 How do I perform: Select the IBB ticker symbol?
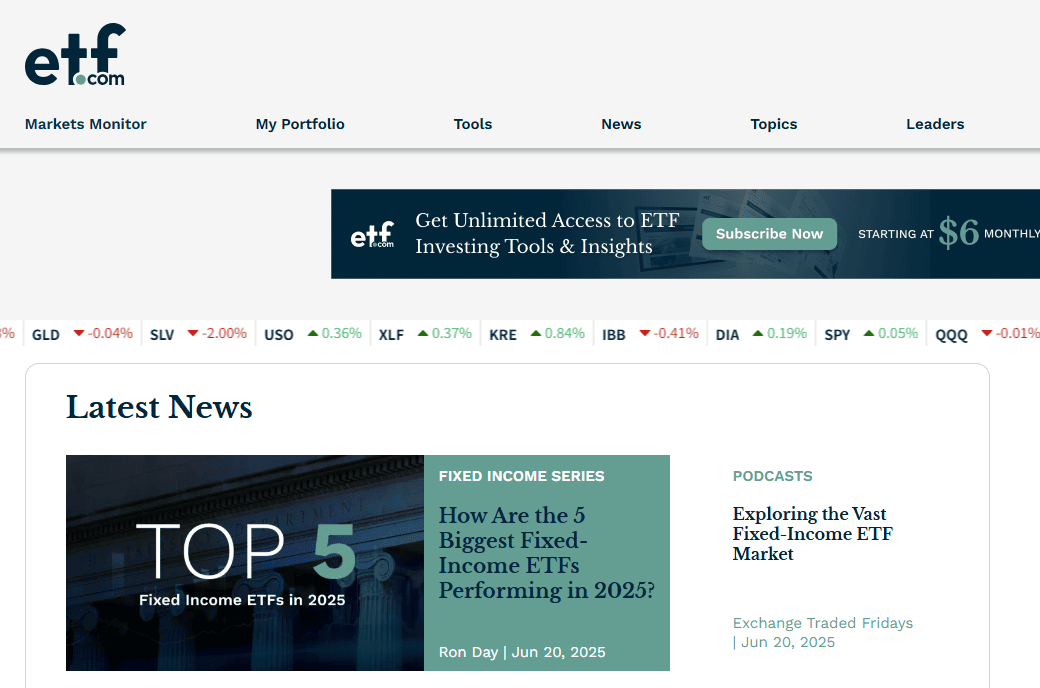click(614, 335)
